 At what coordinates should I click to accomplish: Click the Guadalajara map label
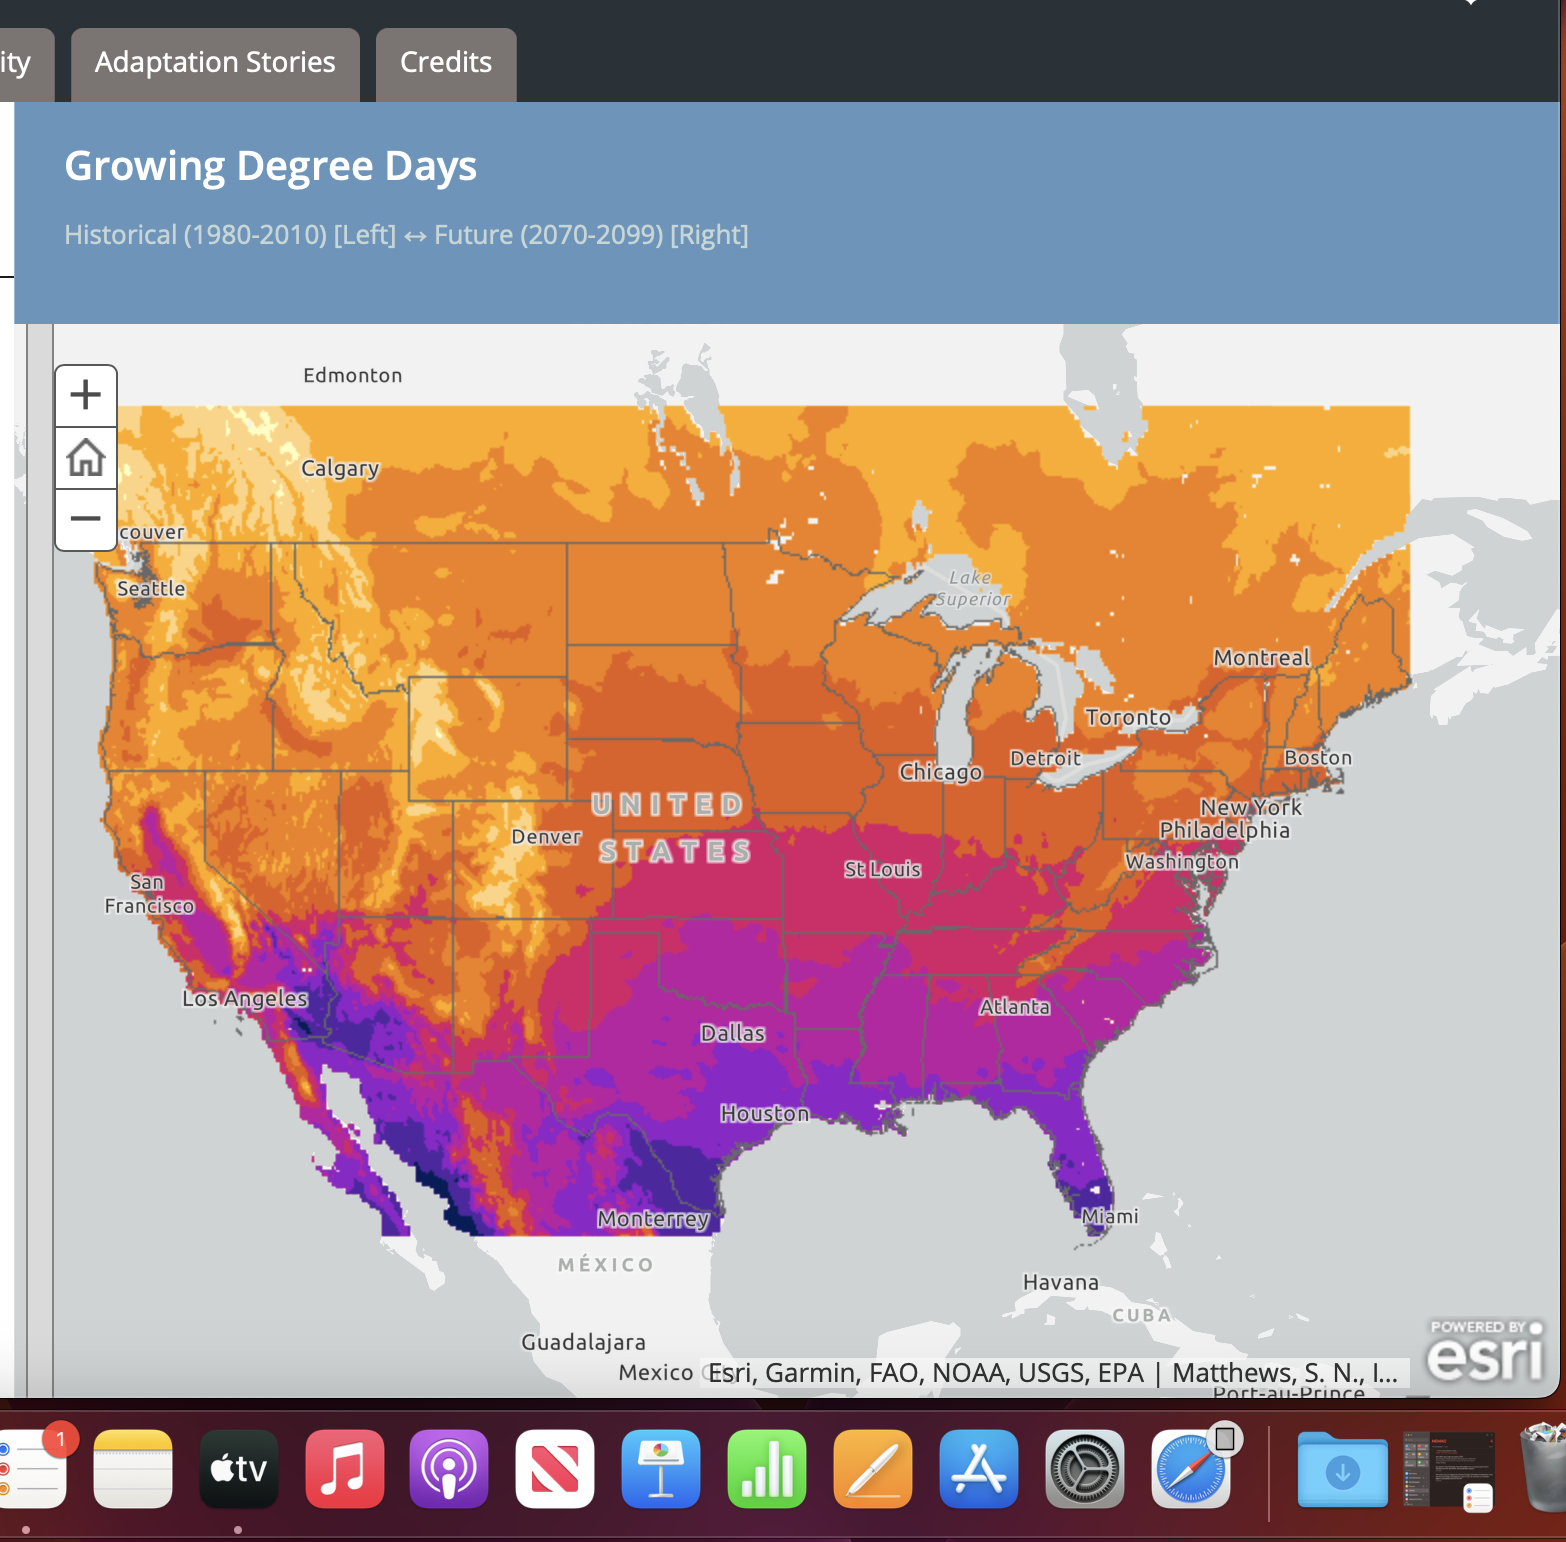point(583,1343)
